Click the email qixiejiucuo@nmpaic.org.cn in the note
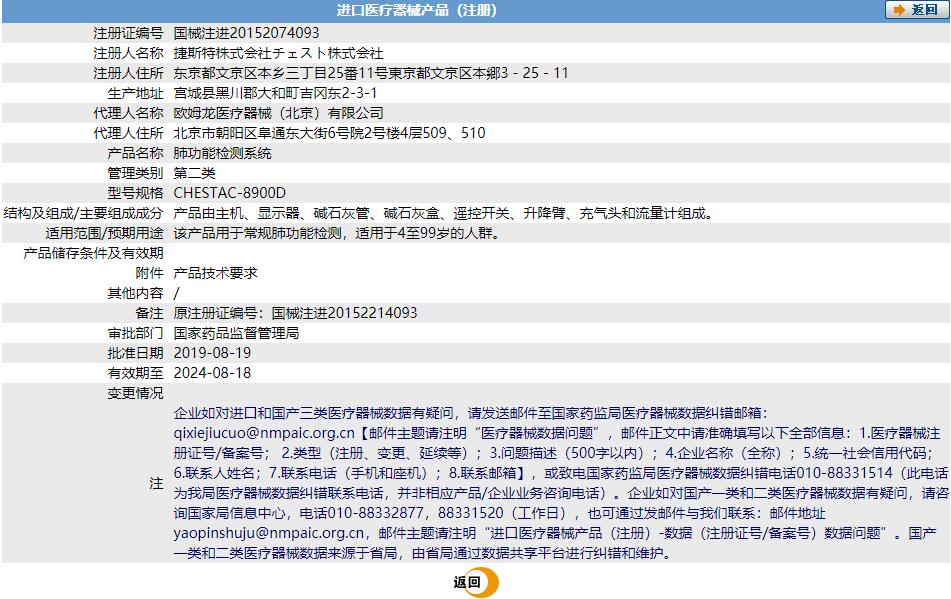951x599 pixels. [x=264, y=433]
